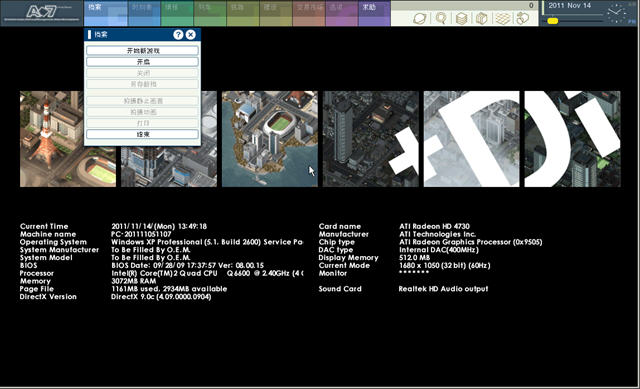
Task: Click the 2011 Nov 14 date display
Action: (569, 6)
